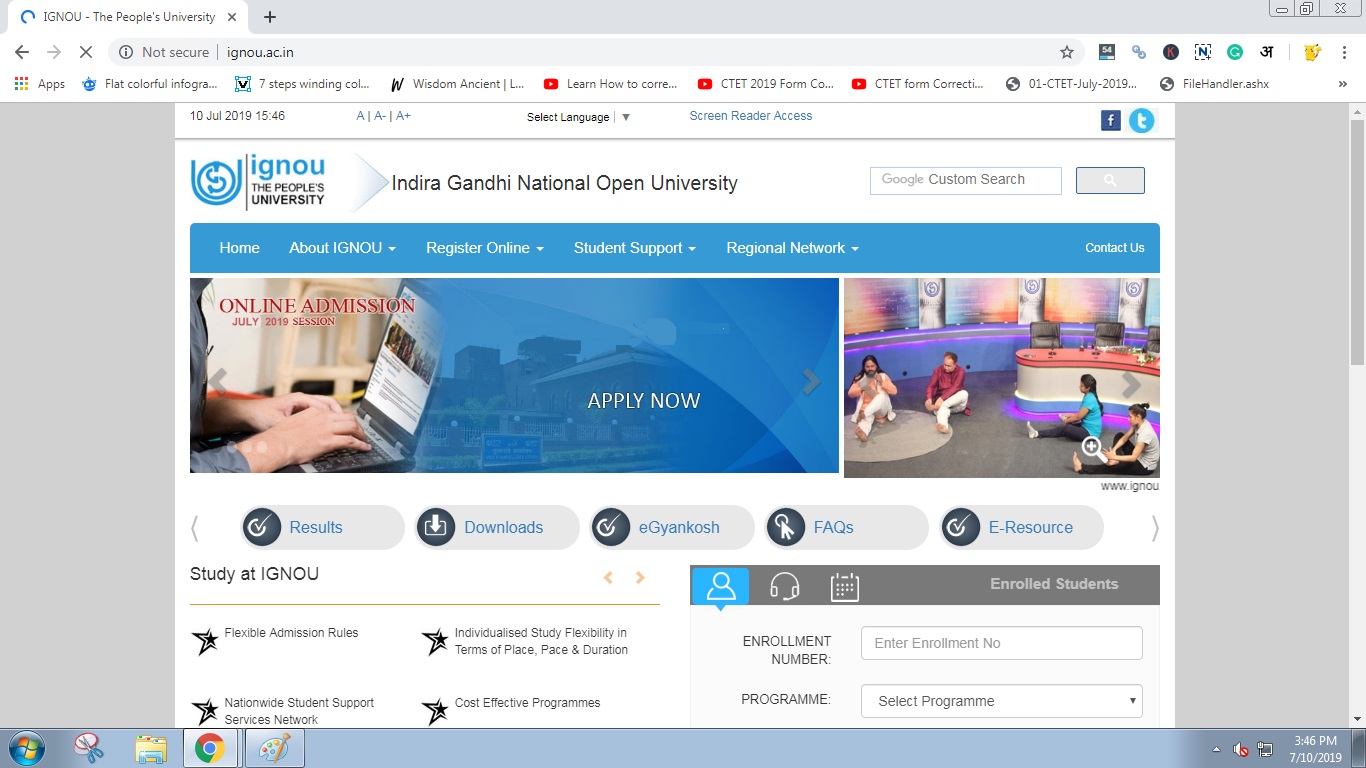Expand the Student Support menu

[x=635, y=248]
